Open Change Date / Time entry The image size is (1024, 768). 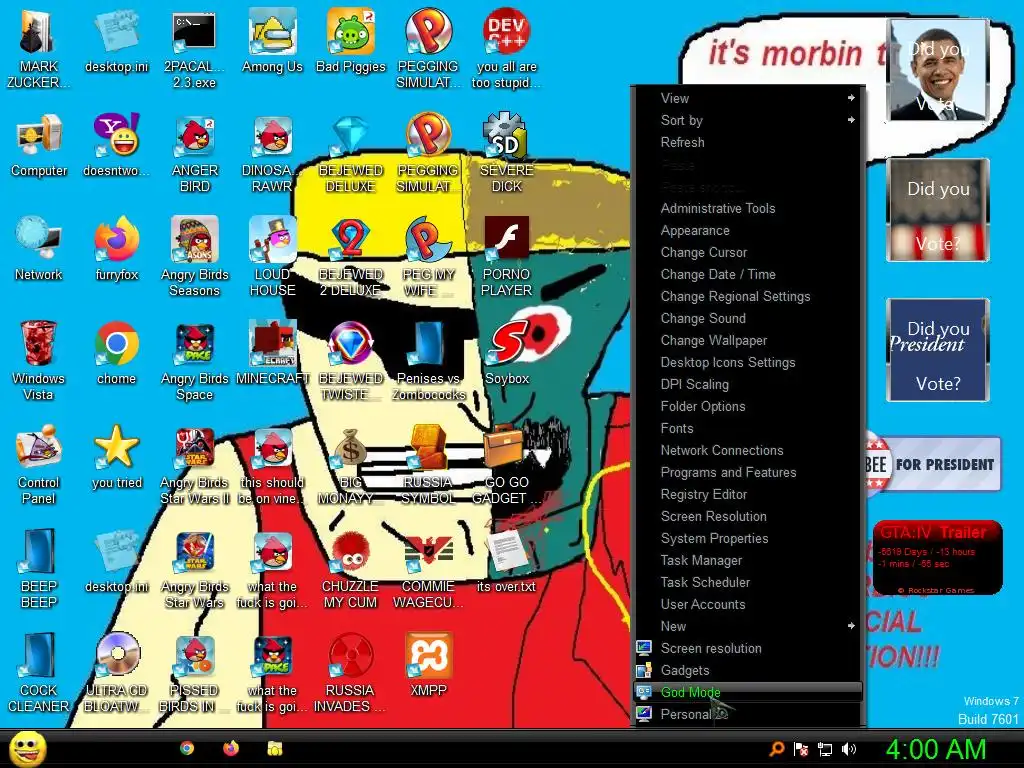click(x=748, y=274)
